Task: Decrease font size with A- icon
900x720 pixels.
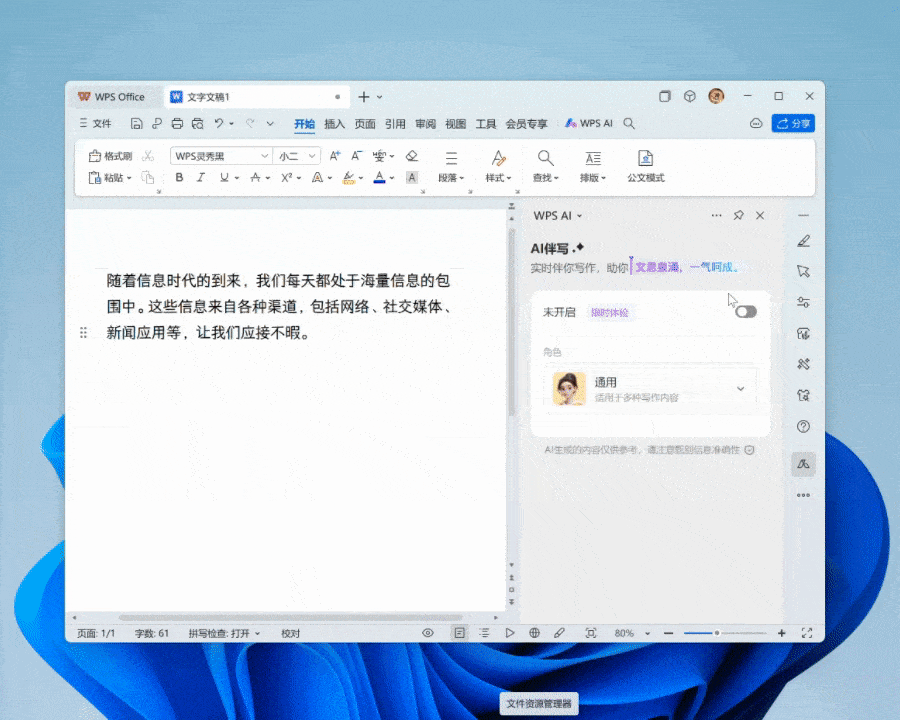Action: click(x=356, y=156)
